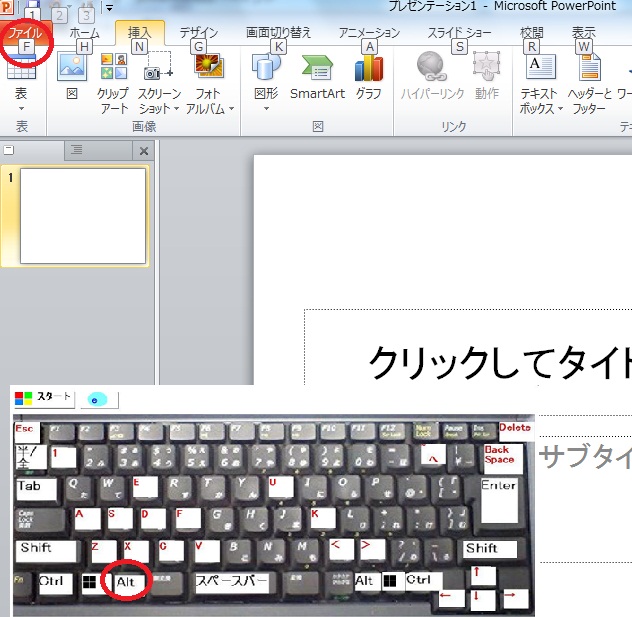632x617 pixels.
Task: Click the blue circle button beside スタート
Action: (x=99, y=400)
